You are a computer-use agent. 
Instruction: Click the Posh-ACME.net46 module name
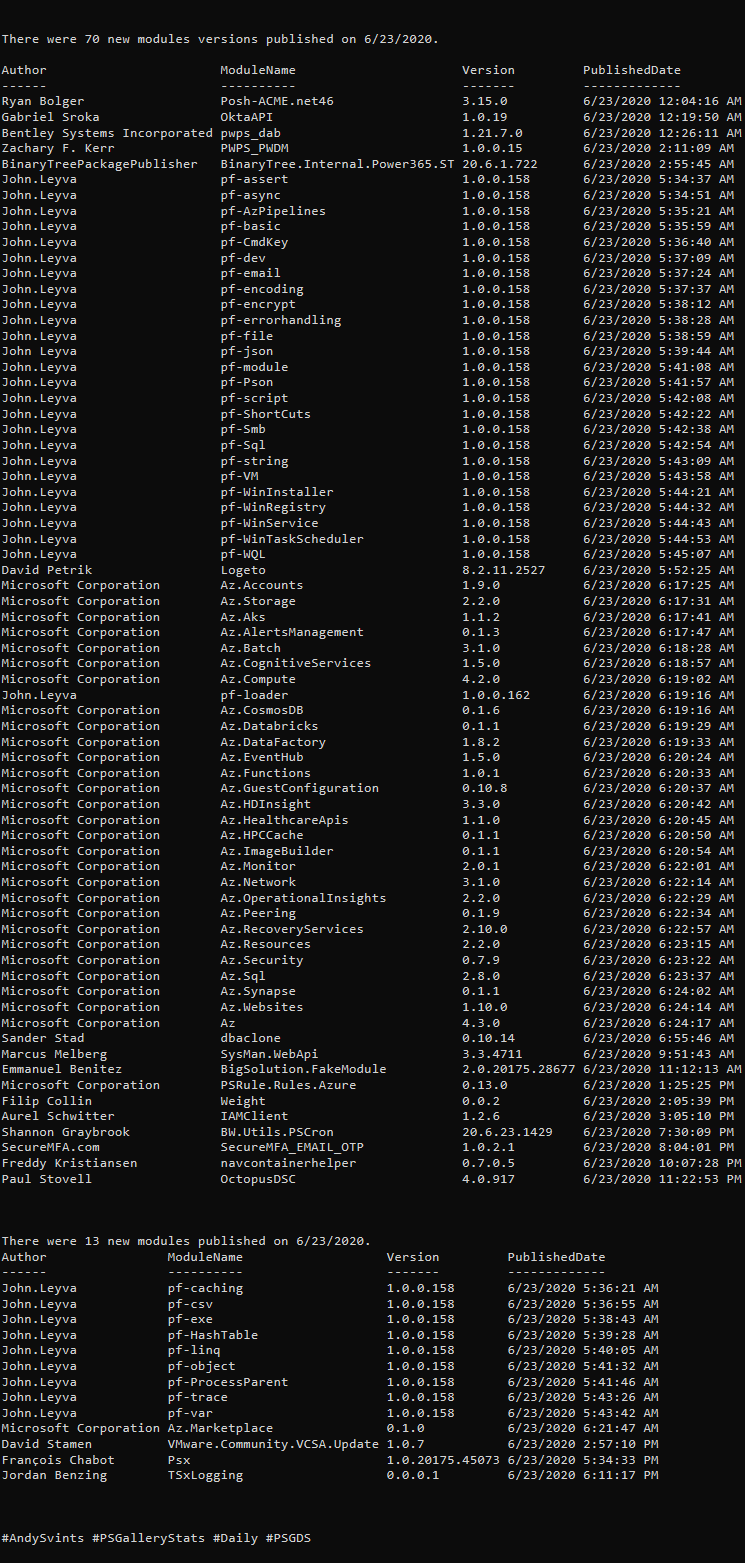pos(277,101)
